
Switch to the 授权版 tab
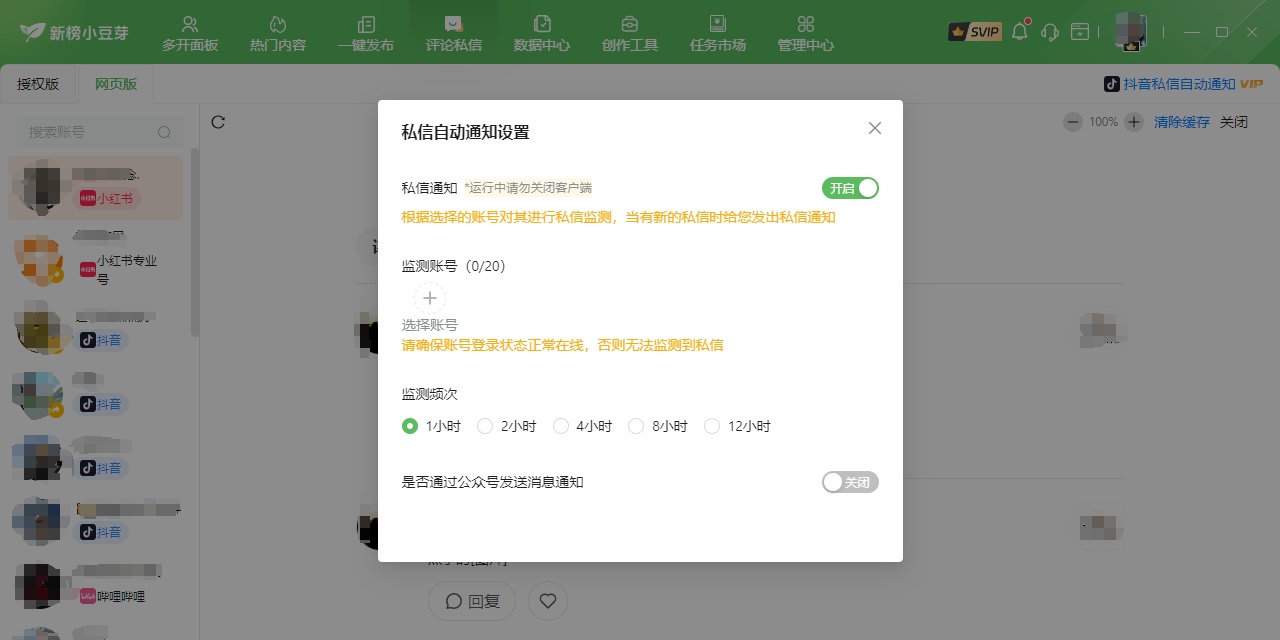click(x=38, y=84)
